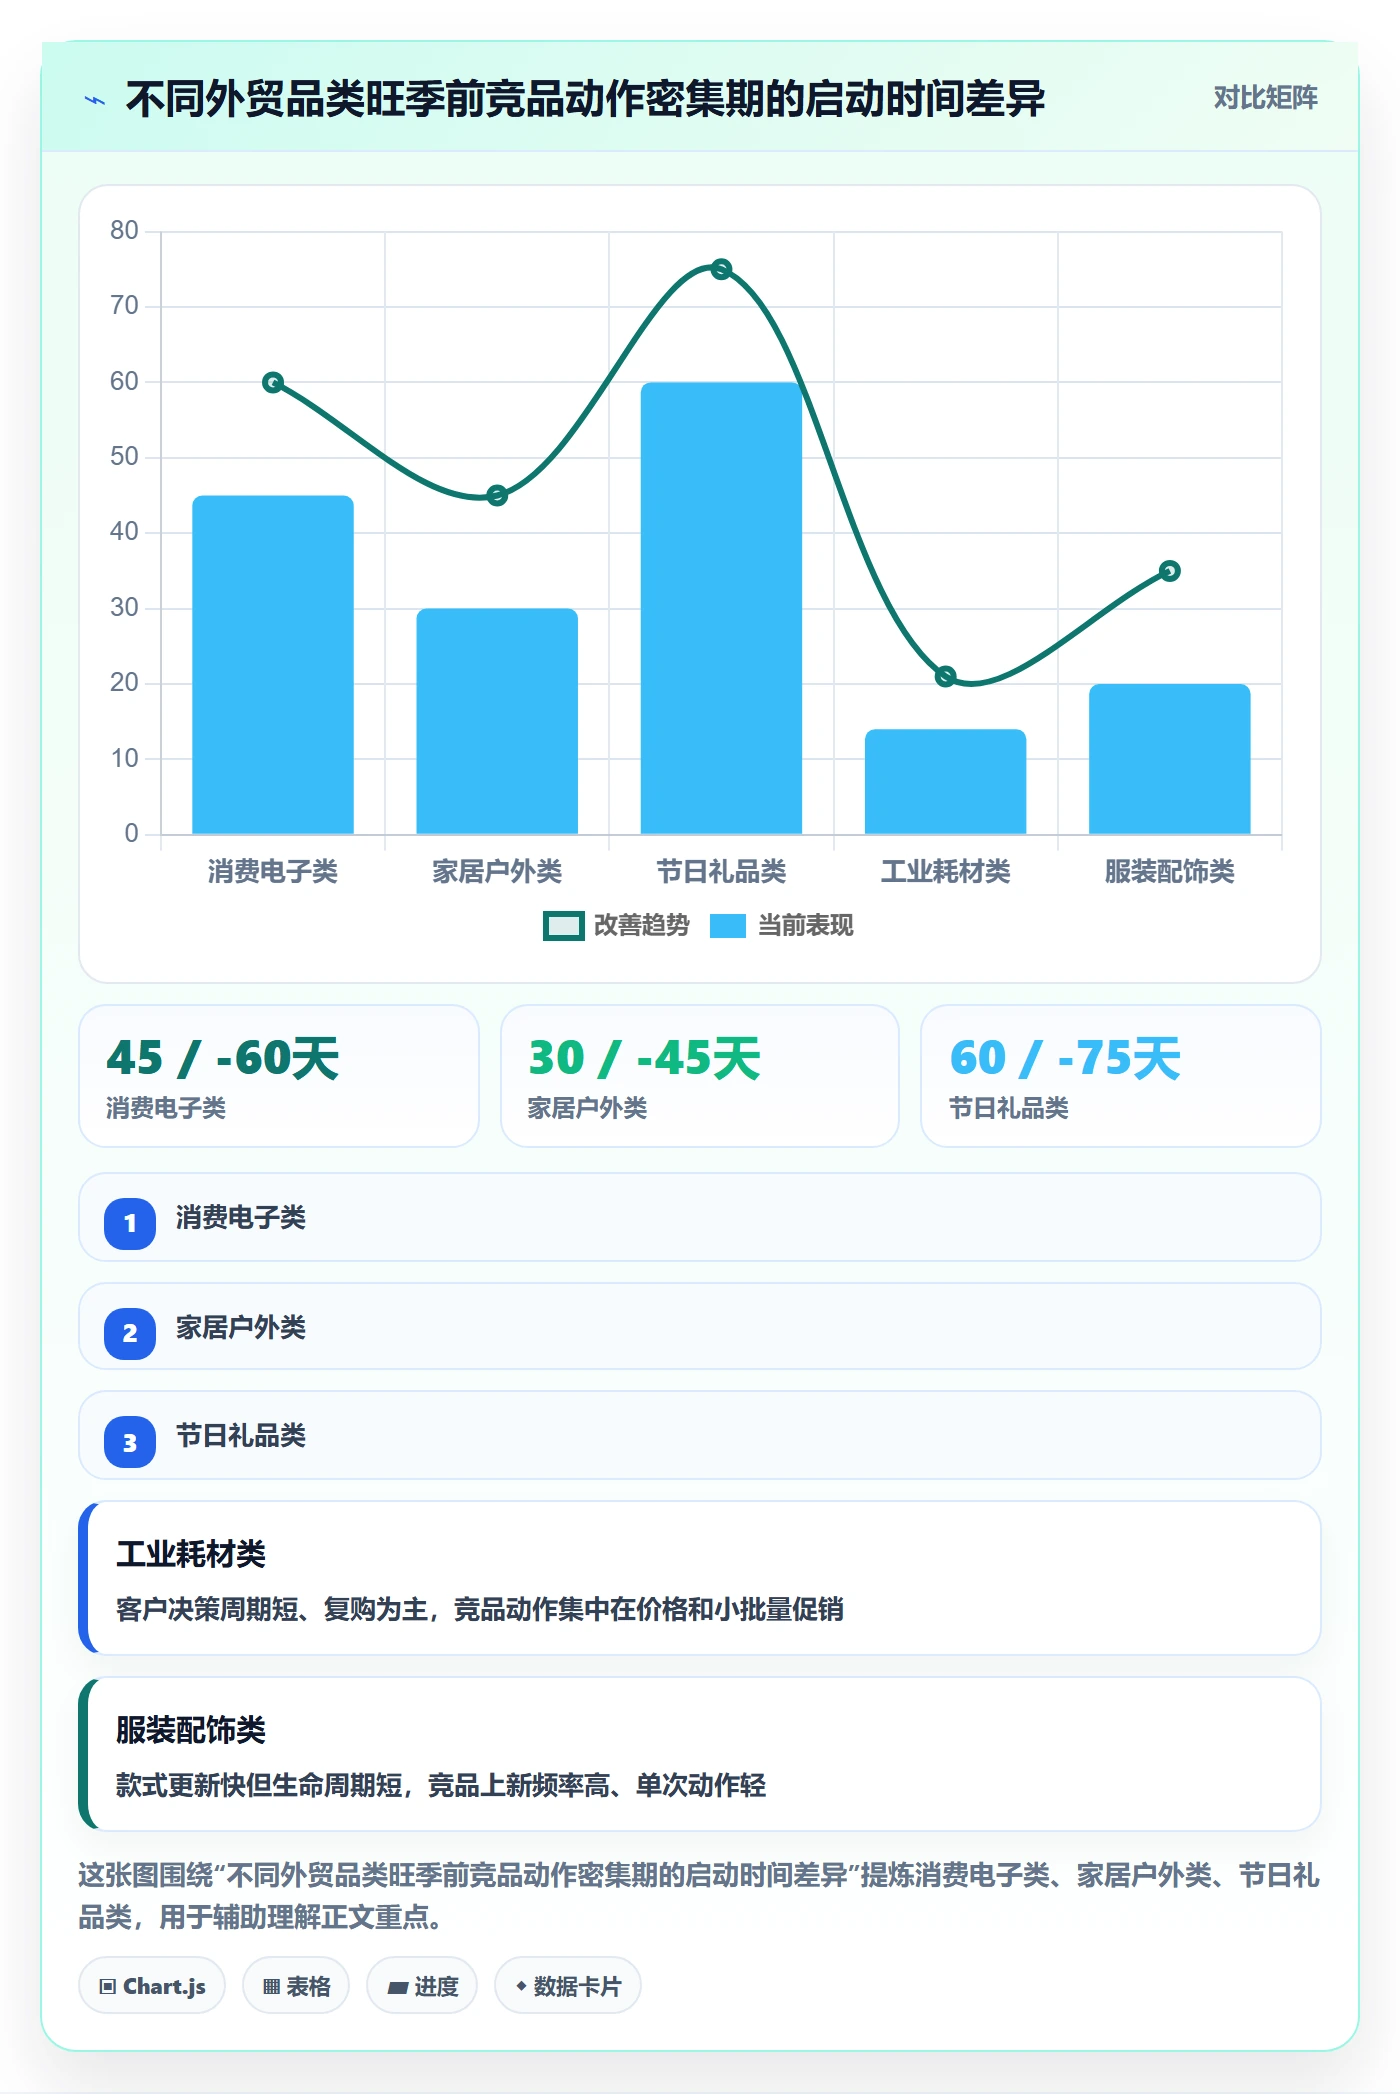Screen dimensions: 1400x2094
Task: Click the 服装配饰类 x-axis label
Action: click(x=1170, y=871)
